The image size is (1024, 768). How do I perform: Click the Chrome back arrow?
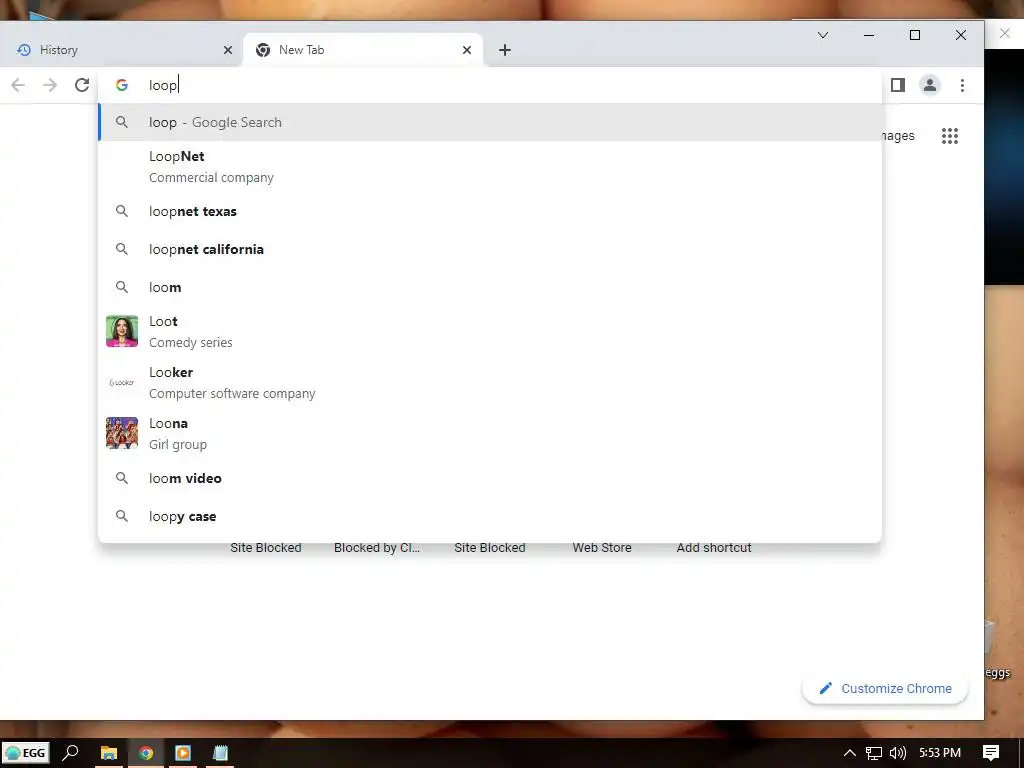coord(18,85)
